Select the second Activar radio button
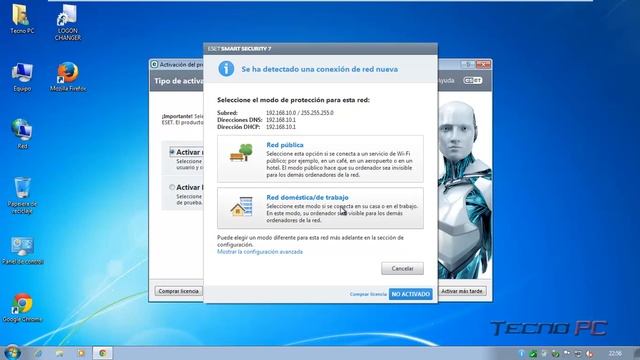Screen dimensions: 640x360 [x=172, y=187]
